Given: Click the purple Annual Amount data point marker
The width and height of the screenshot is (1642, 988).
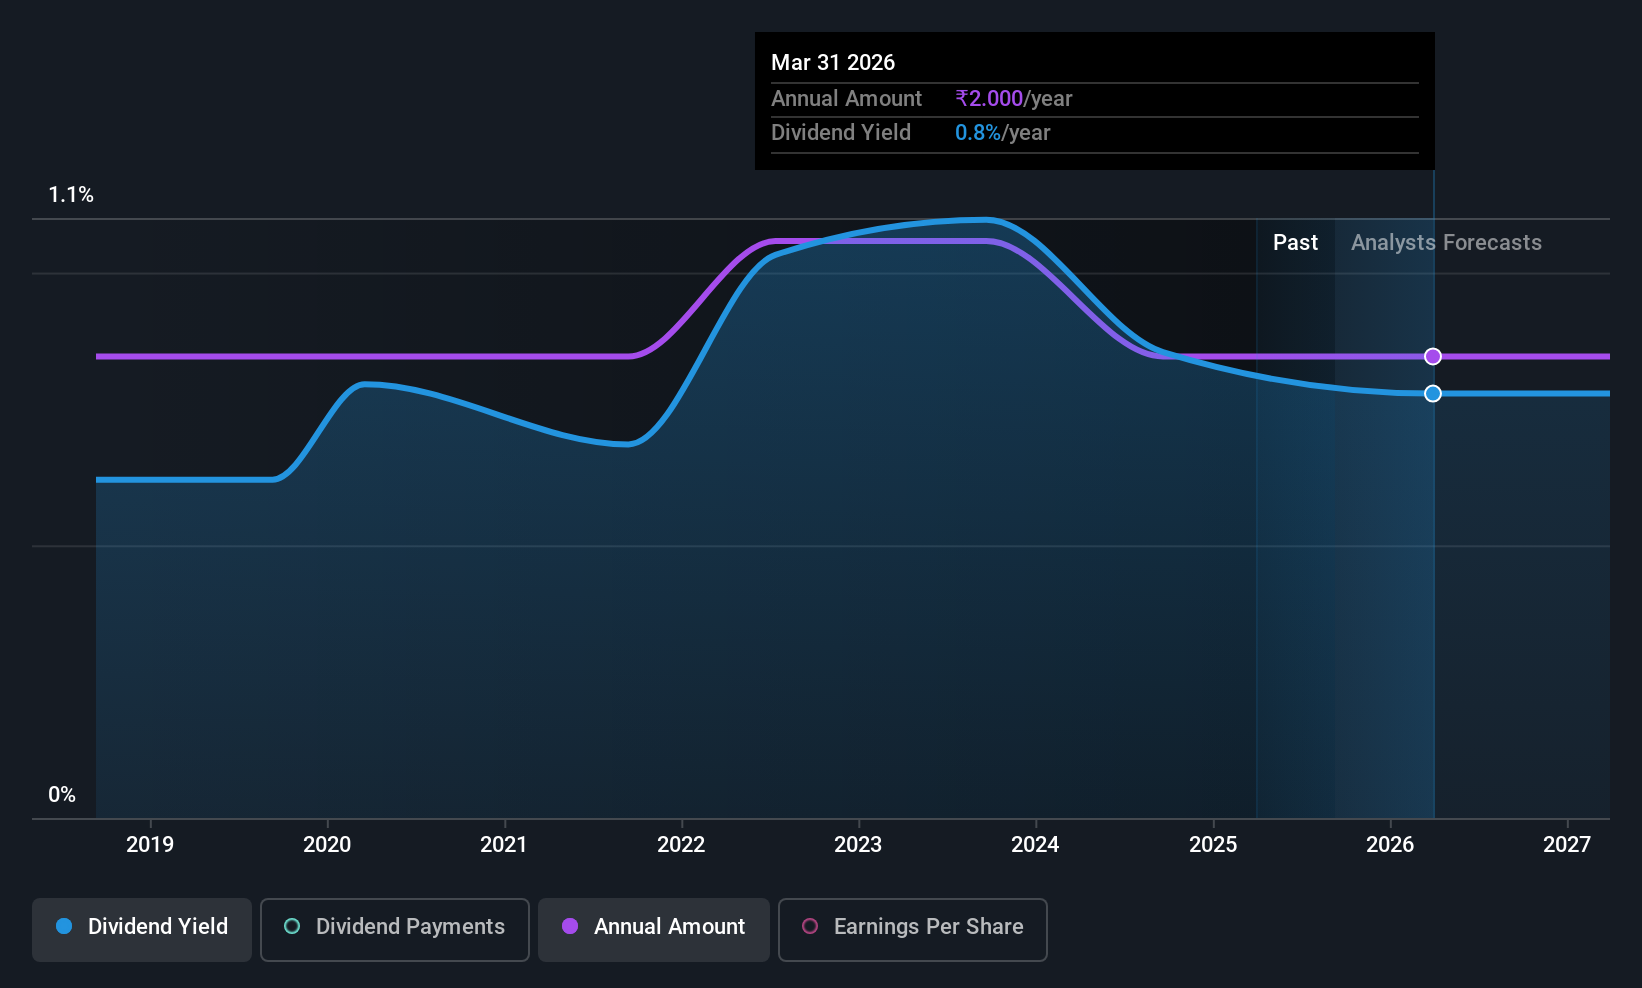Looking at the screenshot, I should (1433, 357).
